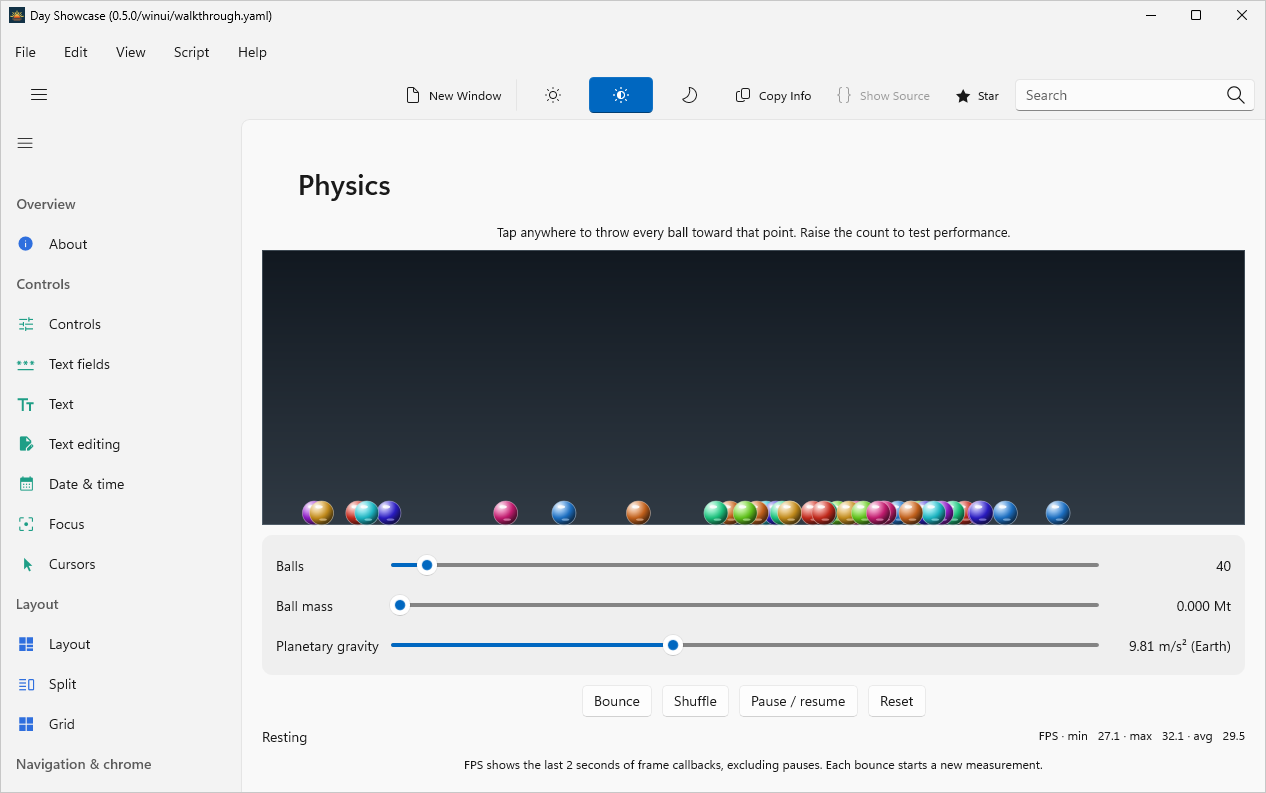
Task: Click the FPS avg 29.5 readout
Action: pyautogui.click(x=1218, y=736)
